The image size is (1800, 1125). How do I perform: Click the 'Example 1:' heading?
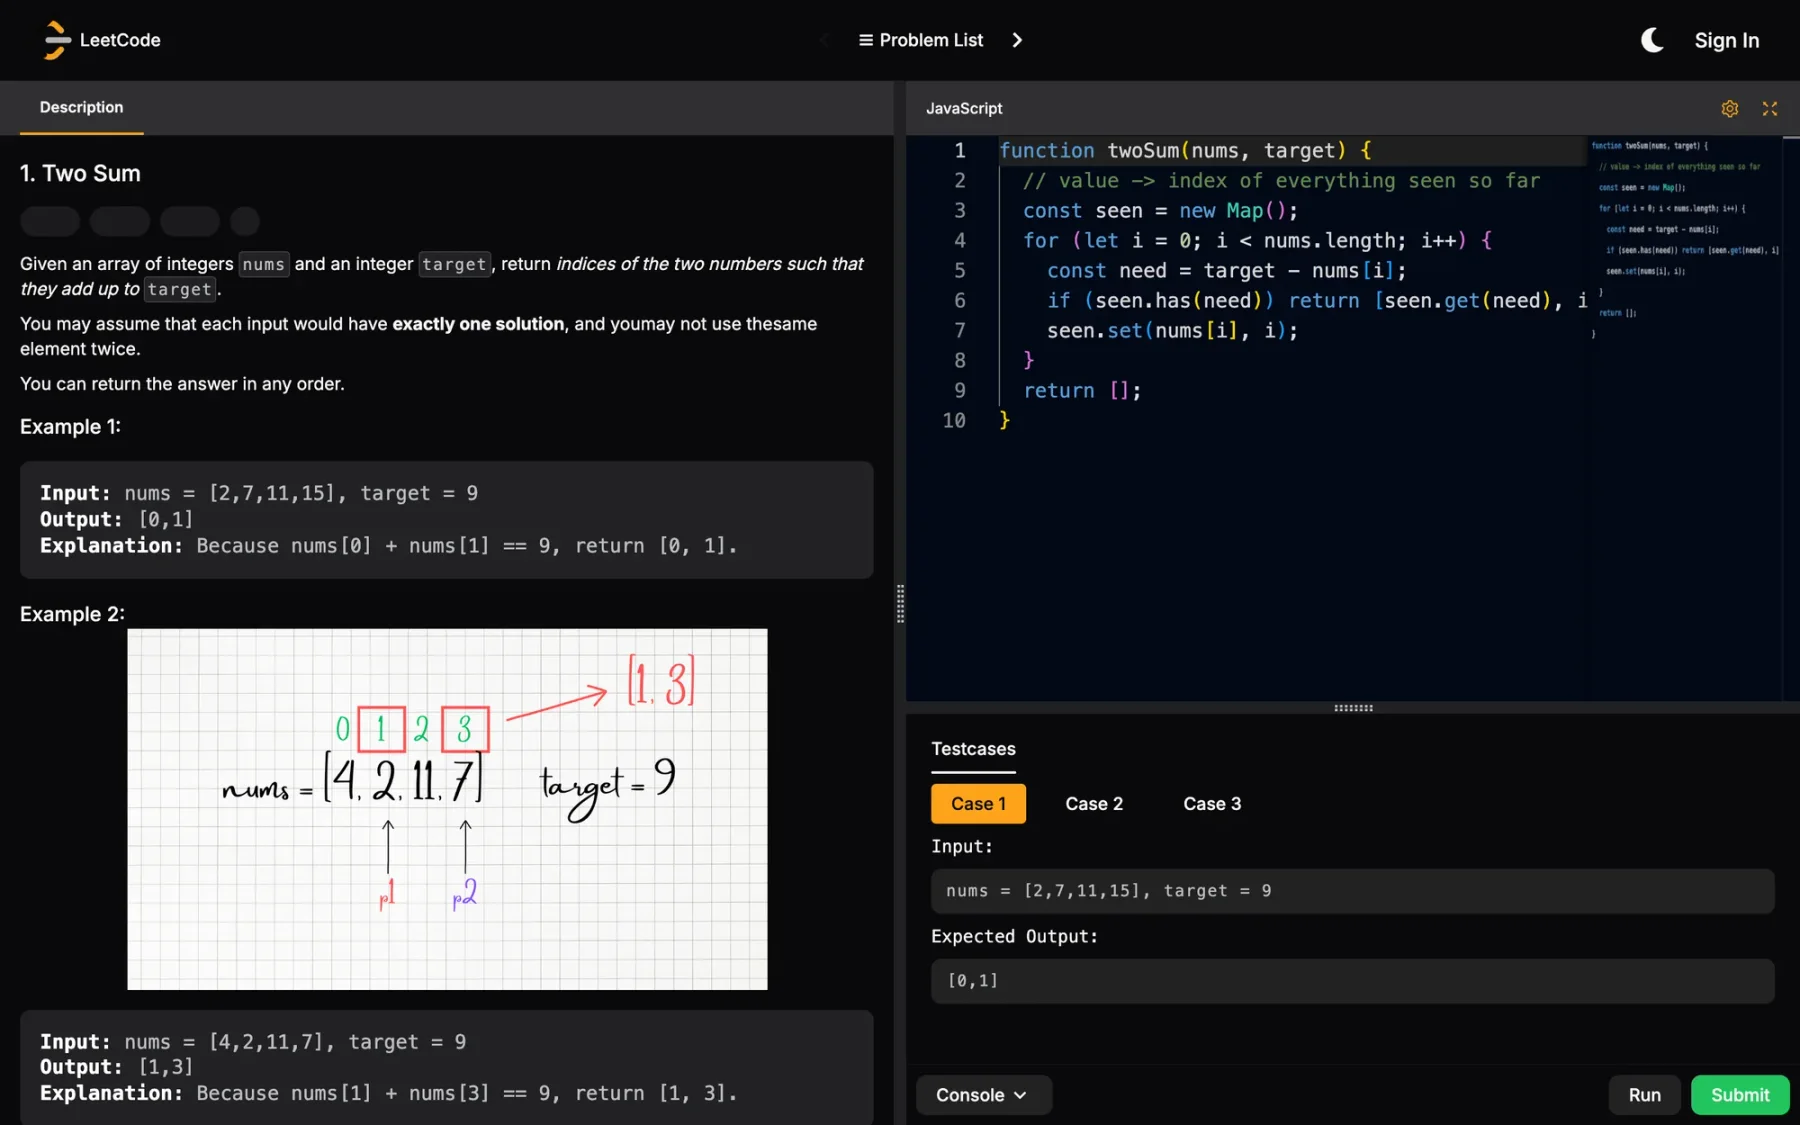tap(70, 427)
